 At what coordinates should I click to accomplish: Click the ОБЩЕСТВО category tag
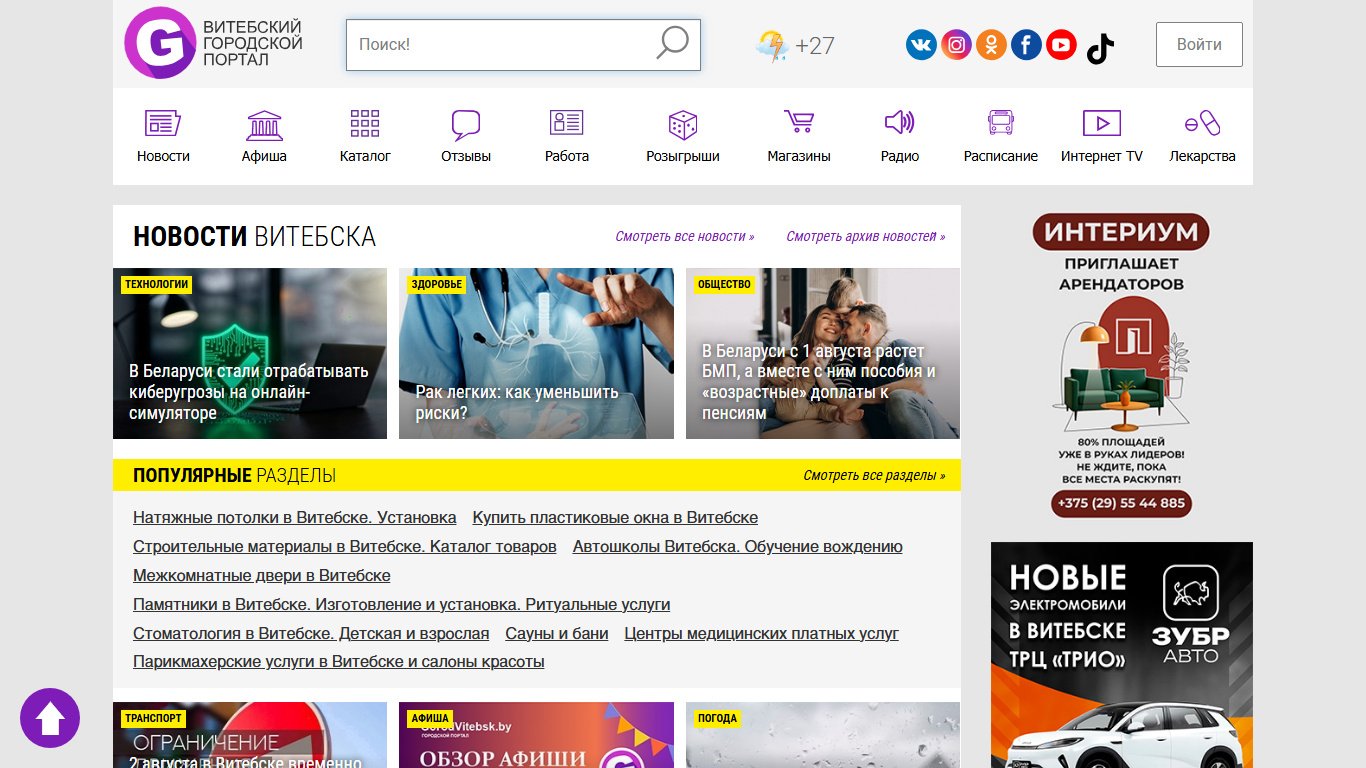point(724,284)
